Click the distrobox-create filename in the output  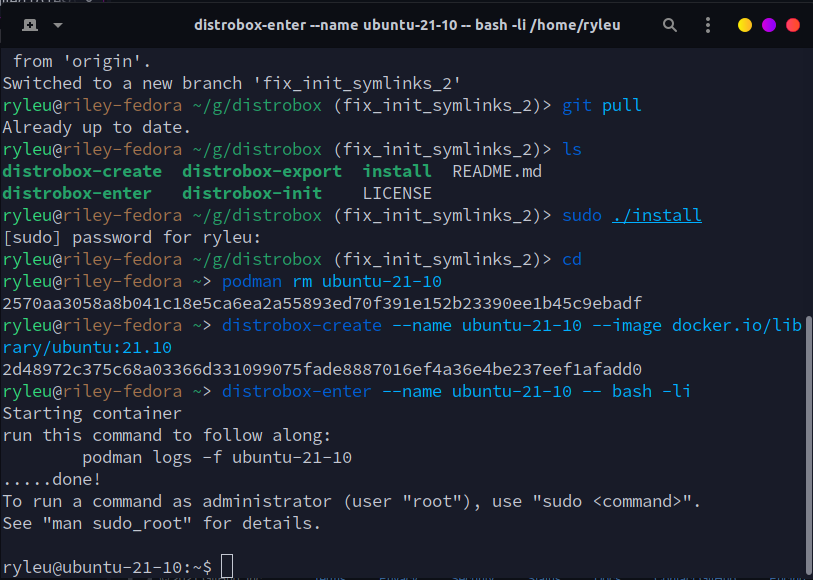pos(82,171)
